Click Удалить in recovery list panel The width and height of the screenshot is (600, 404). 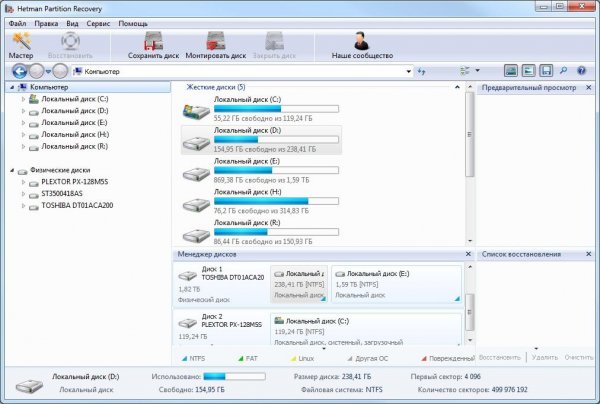point(545,357)
